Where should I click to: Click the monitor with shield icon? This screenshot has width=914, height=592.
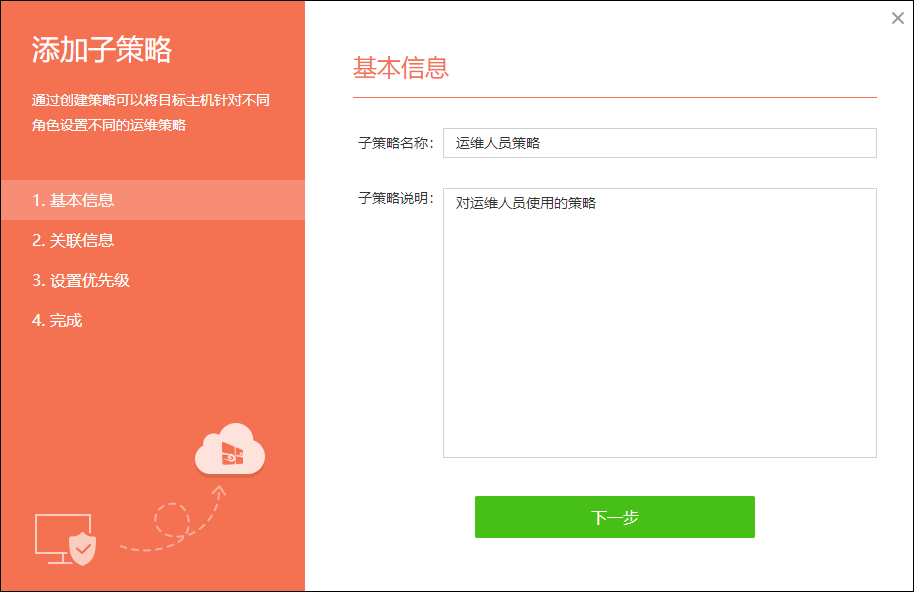tap(65, 539)
